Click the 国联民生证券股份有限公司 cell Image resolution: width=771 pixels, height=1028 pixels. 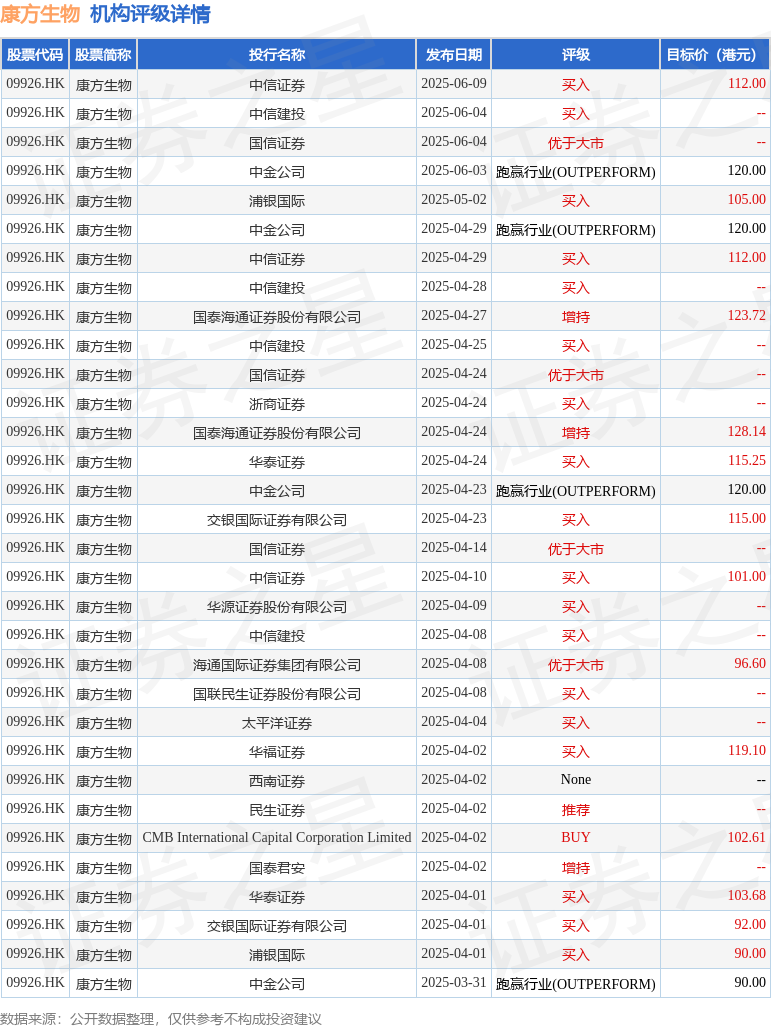[x=277, y=694]
